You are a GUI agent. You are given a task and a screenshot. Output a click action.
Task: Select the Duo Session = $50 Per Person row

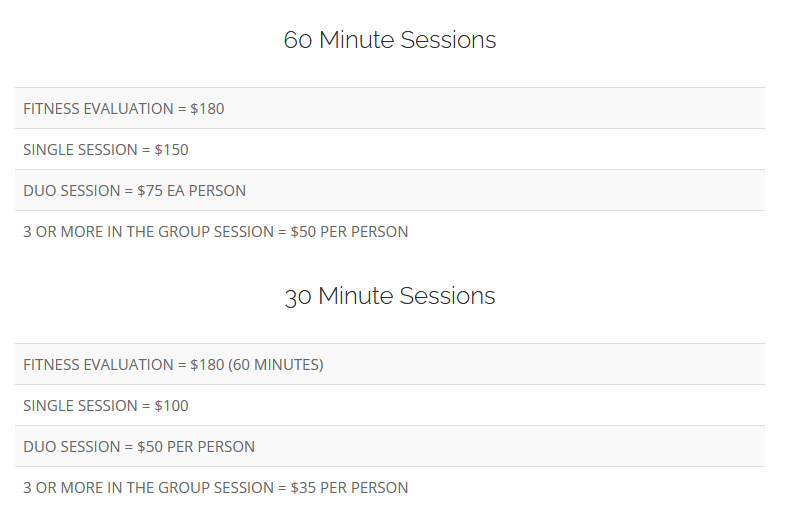tap(390, 447)
